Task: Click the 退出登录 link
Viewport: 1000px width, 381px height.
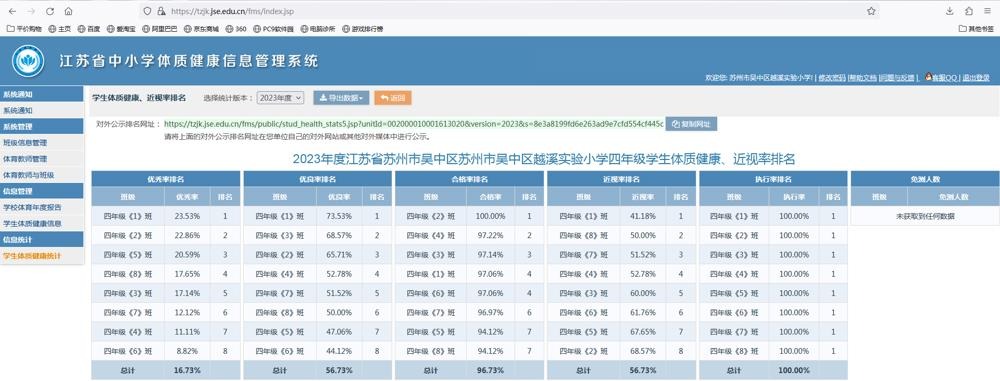Action: [976, 78]
